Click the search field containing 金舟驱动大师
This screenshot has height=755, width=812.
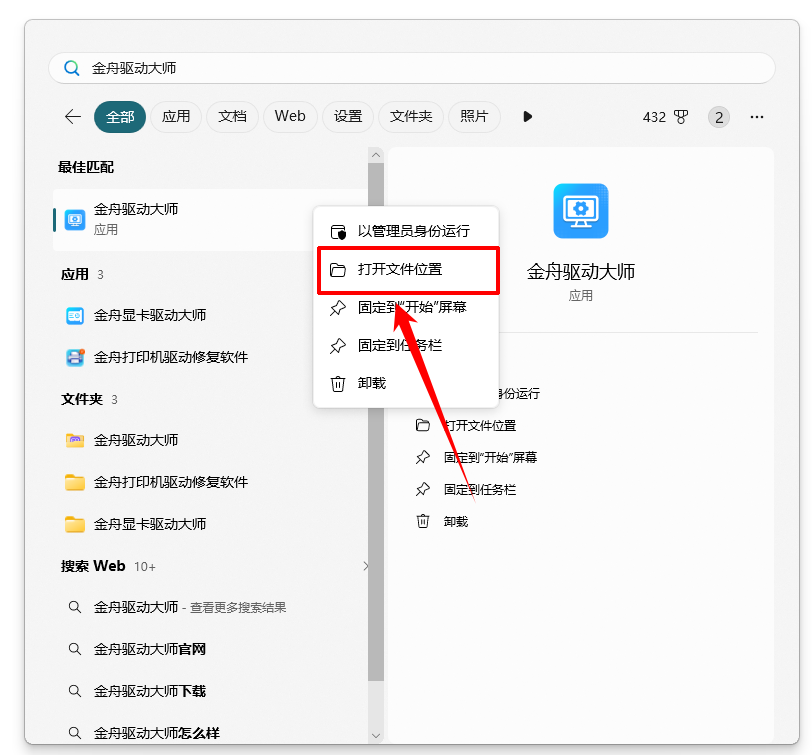[x=412, y=68]
